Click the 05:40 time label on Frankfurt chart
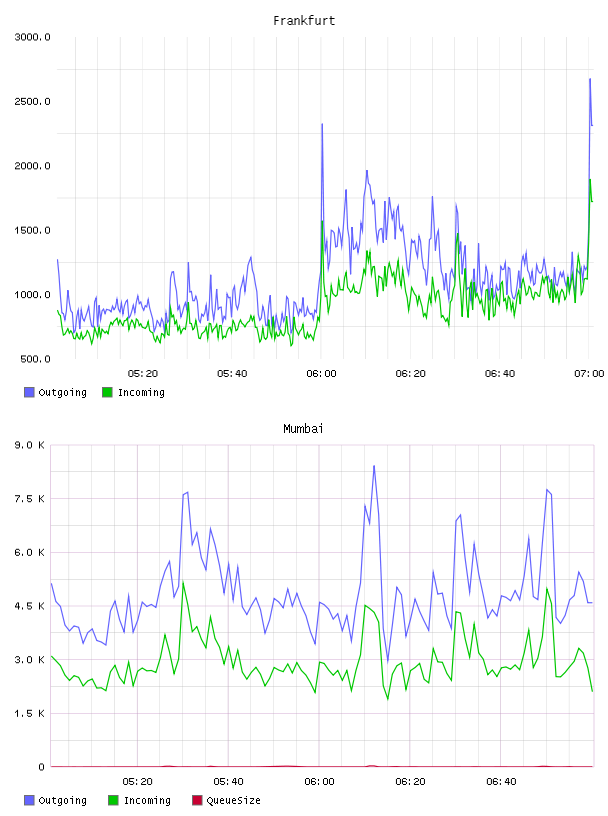Screen dimensions: 608x816 (x=232, y=374)
